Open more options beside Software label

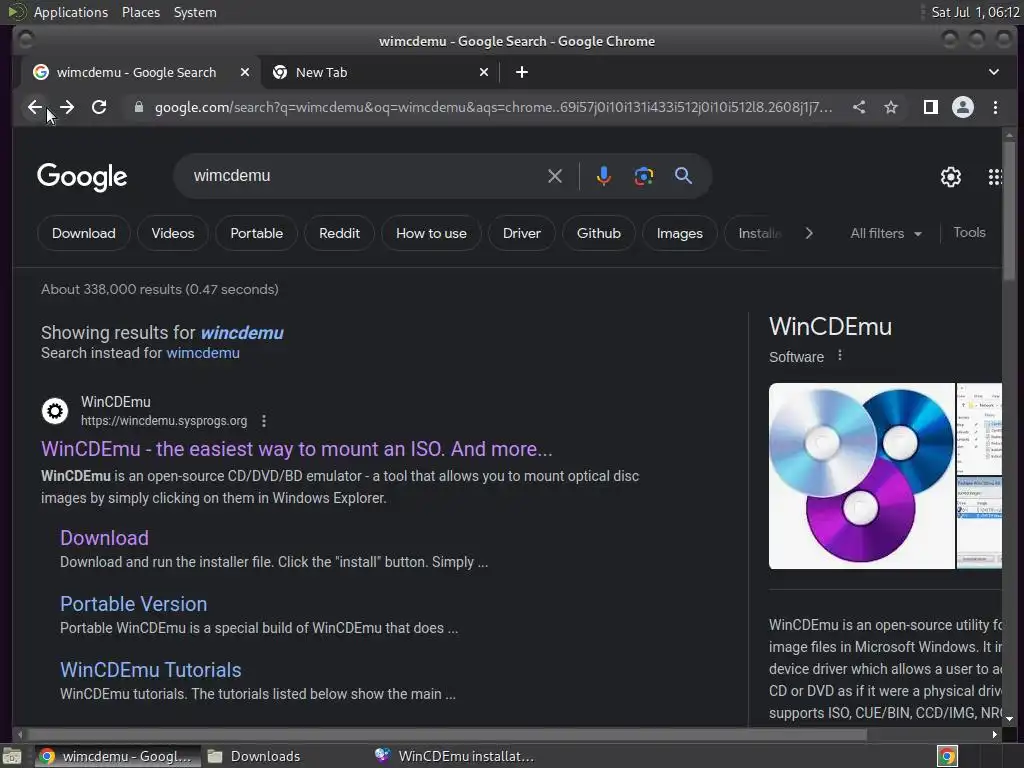[840, 356]
